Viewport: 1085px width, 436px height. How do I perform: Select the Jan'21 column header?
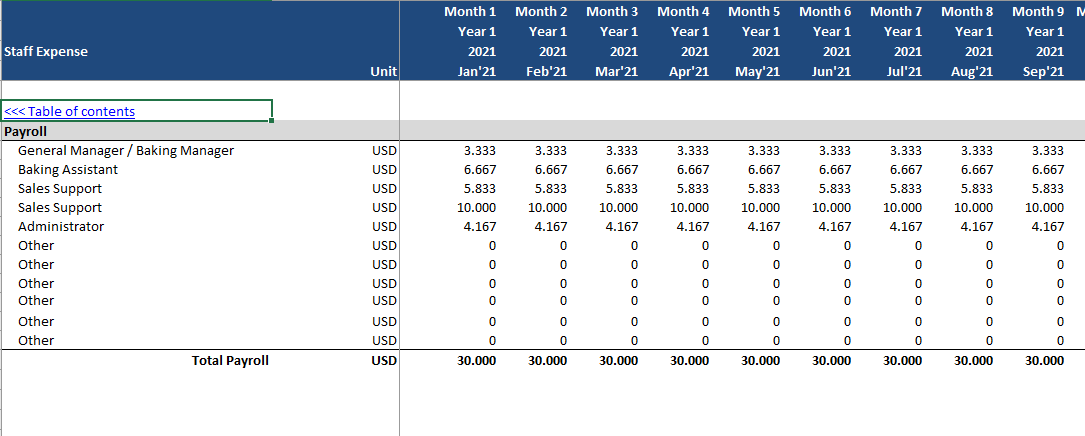click(477, 71)
